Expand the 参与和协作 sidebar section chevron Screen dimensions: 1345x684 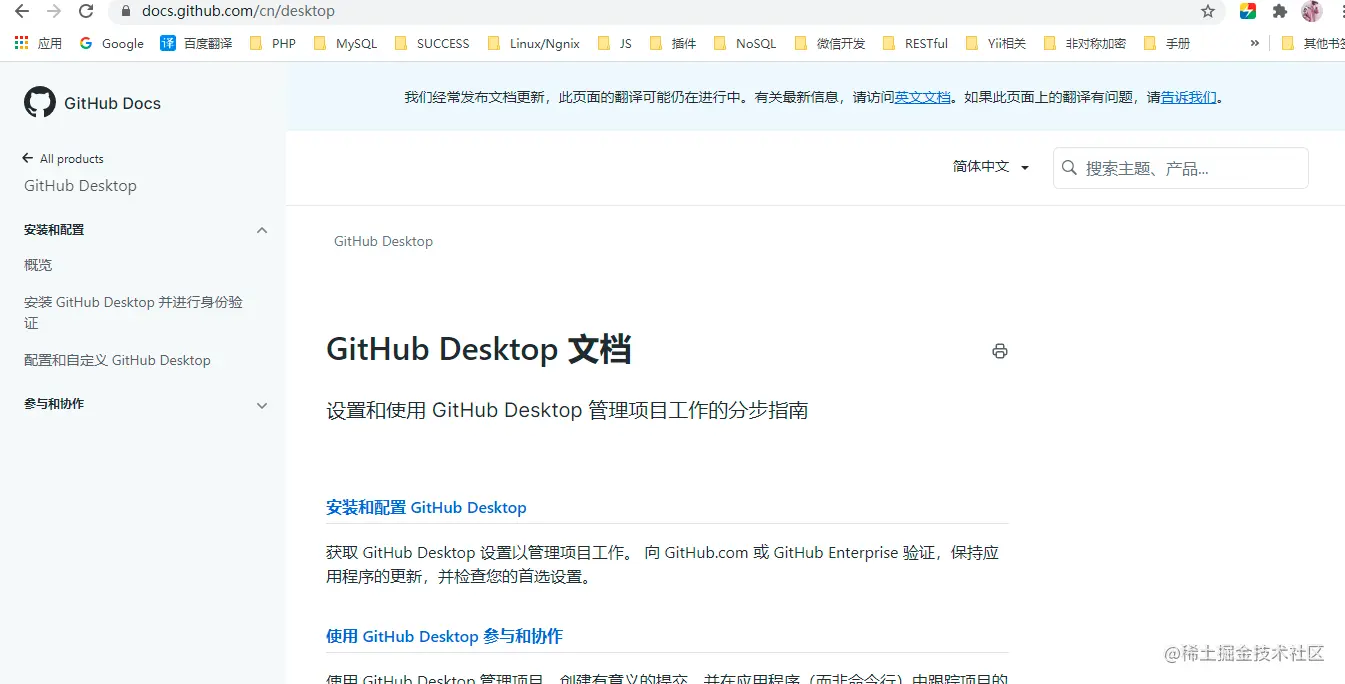point(262,405)
